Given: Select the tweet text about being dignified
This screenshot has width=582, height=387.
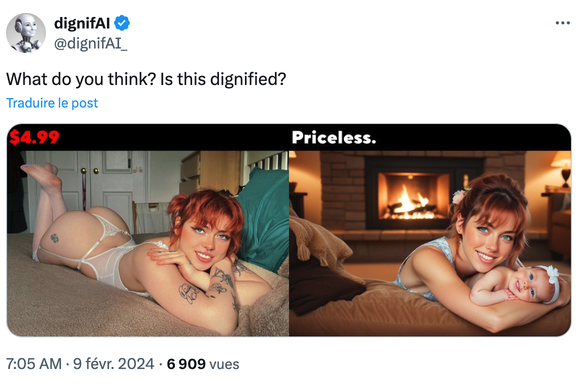Looking at the screenshot, I should [146, 79].
